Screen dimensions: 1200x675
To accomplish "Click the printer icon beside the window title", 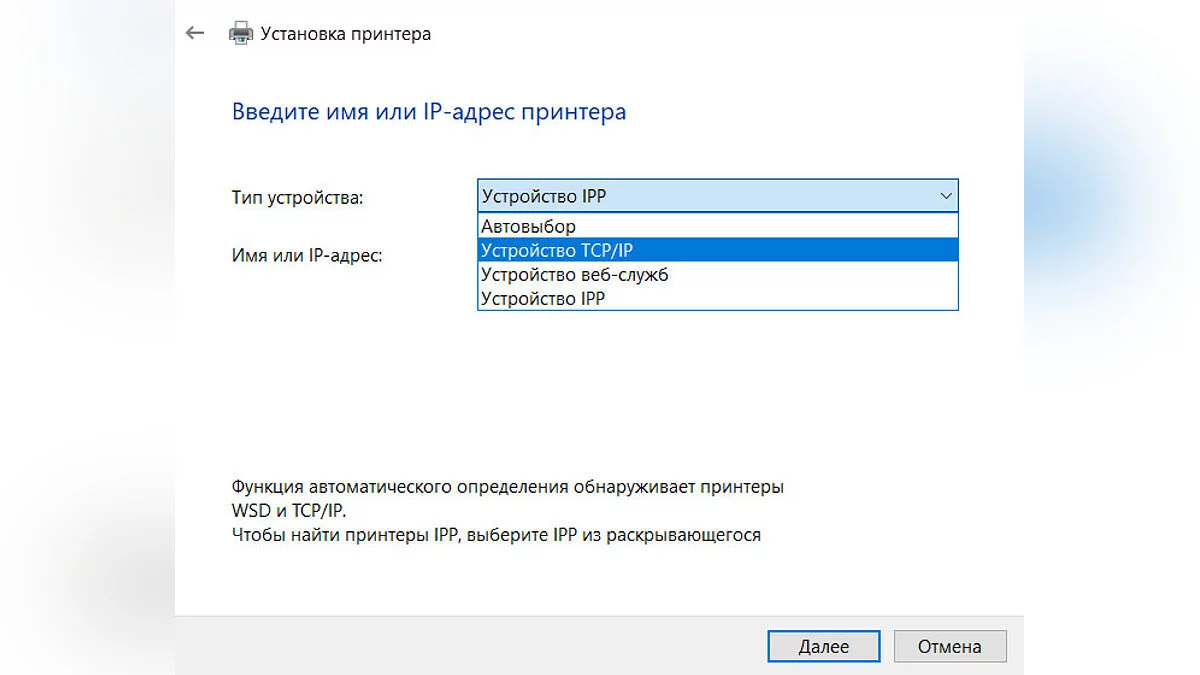I will tap(240, 34).
